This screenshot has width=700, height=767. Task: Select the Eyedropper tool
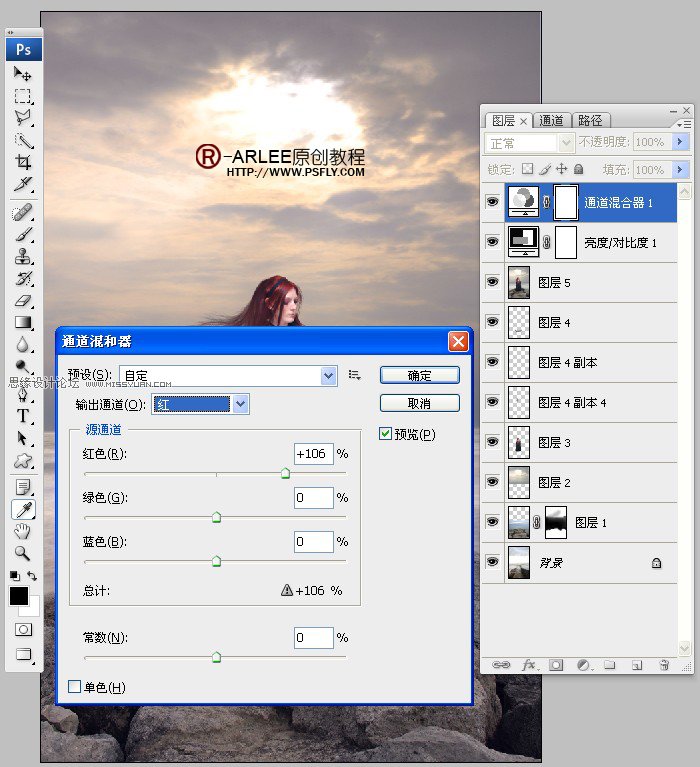[23, 509]
